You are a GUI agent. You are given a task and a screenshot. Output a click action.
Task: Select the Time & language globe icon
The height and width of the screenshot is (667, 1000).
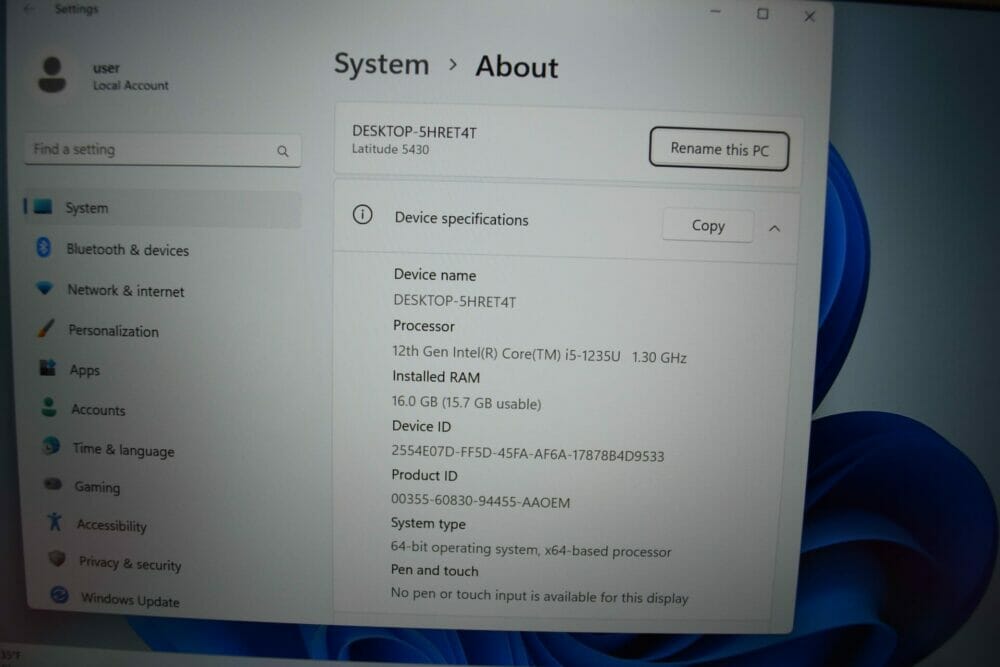(51, 446)
